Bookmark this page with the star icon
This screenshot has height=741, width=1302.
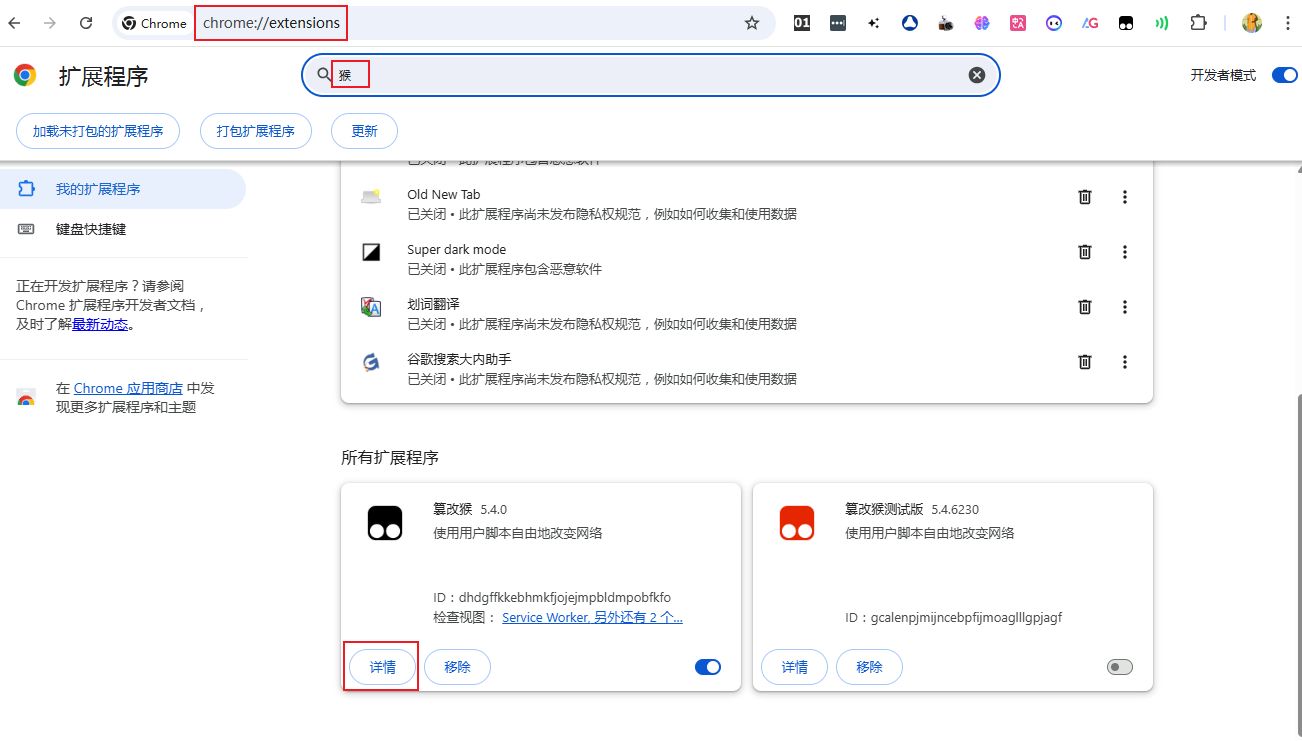coord(752,23)
